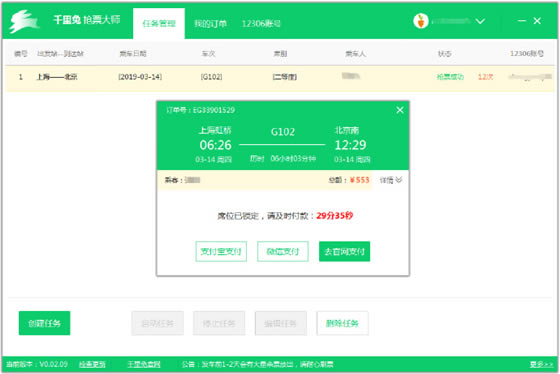Choose 微信支付 button

point(282,251)
